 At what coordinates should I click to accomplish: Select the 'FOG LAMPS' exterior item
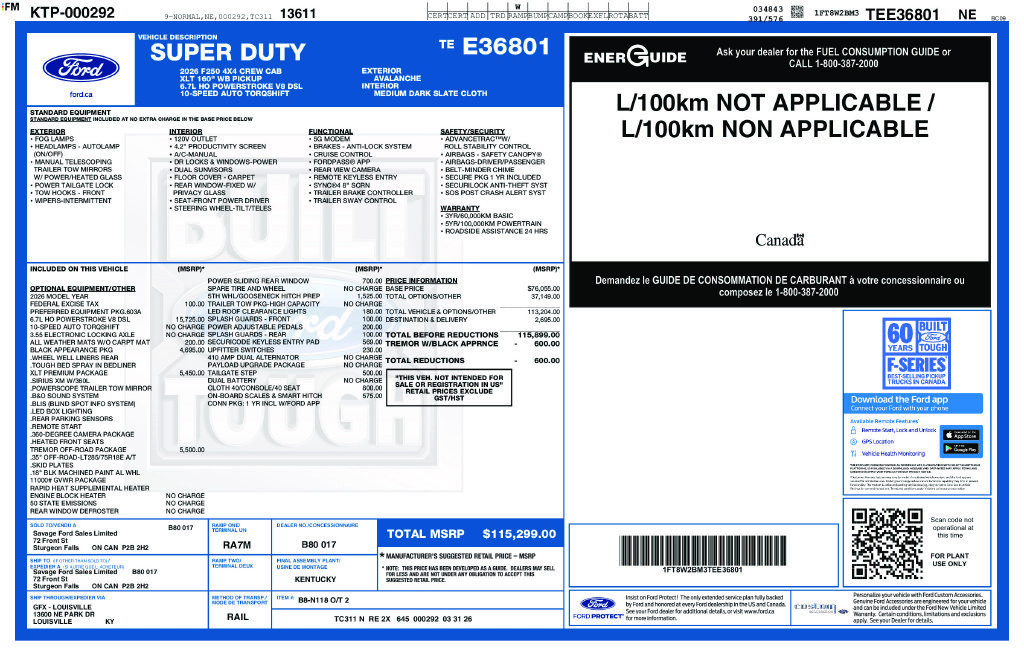[x=52, y=139]
